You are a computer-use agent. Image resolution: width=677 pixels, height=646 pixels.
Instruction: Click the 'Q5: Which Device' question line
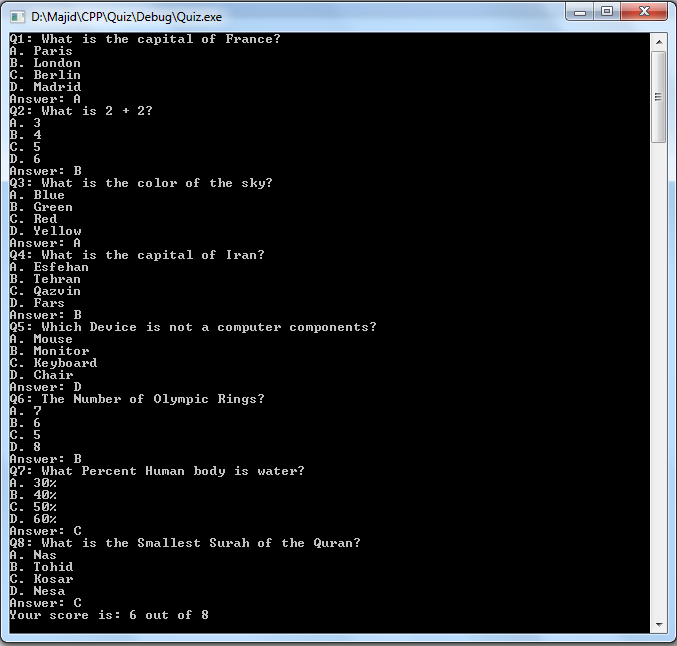[193, 327]
